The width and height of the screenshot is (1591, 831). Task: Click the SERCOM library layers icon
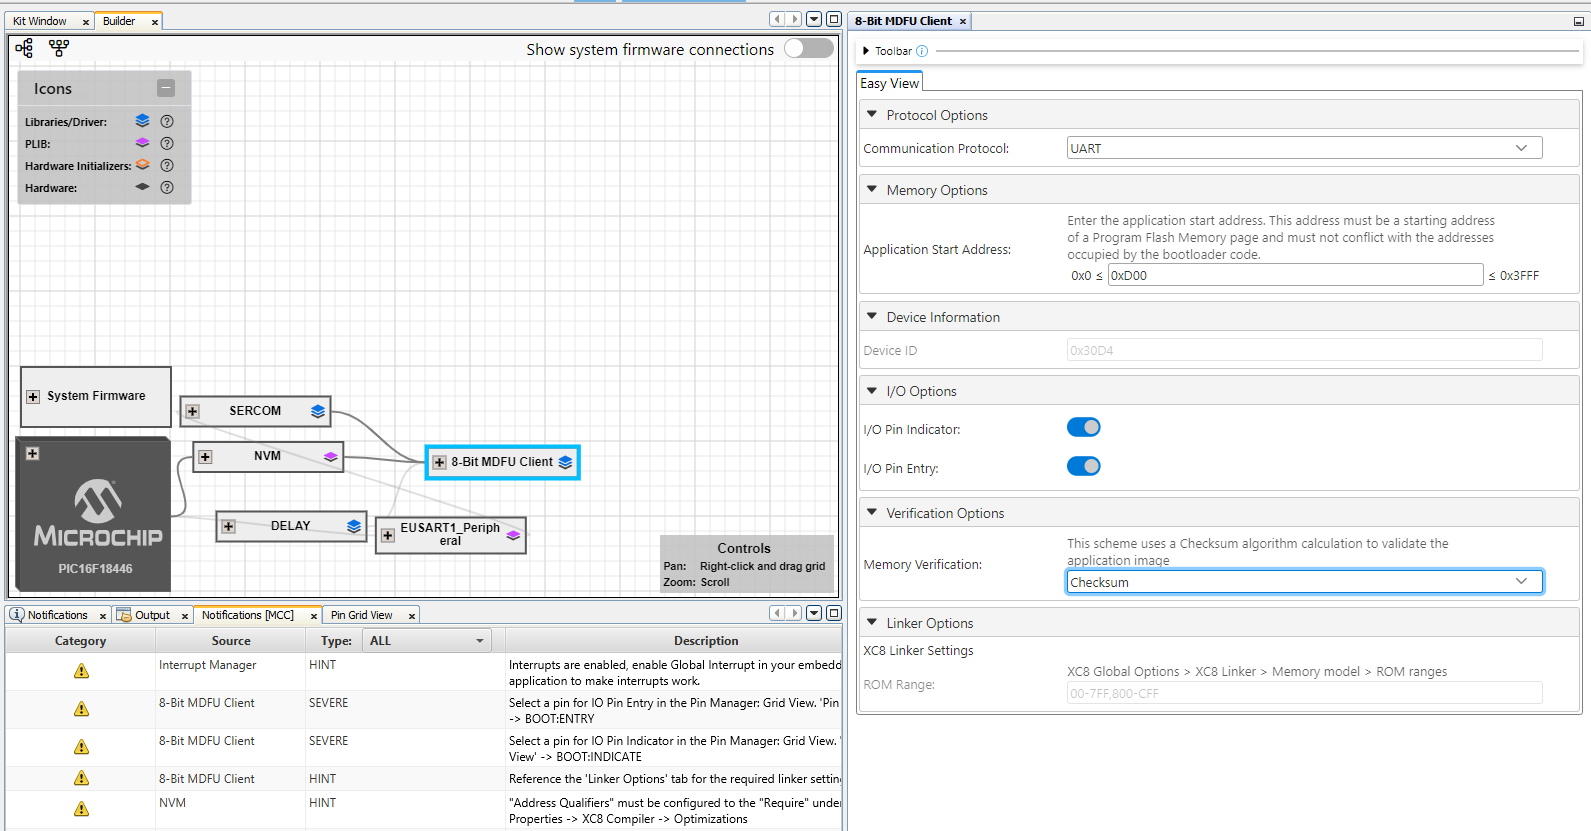click(318, 411)
